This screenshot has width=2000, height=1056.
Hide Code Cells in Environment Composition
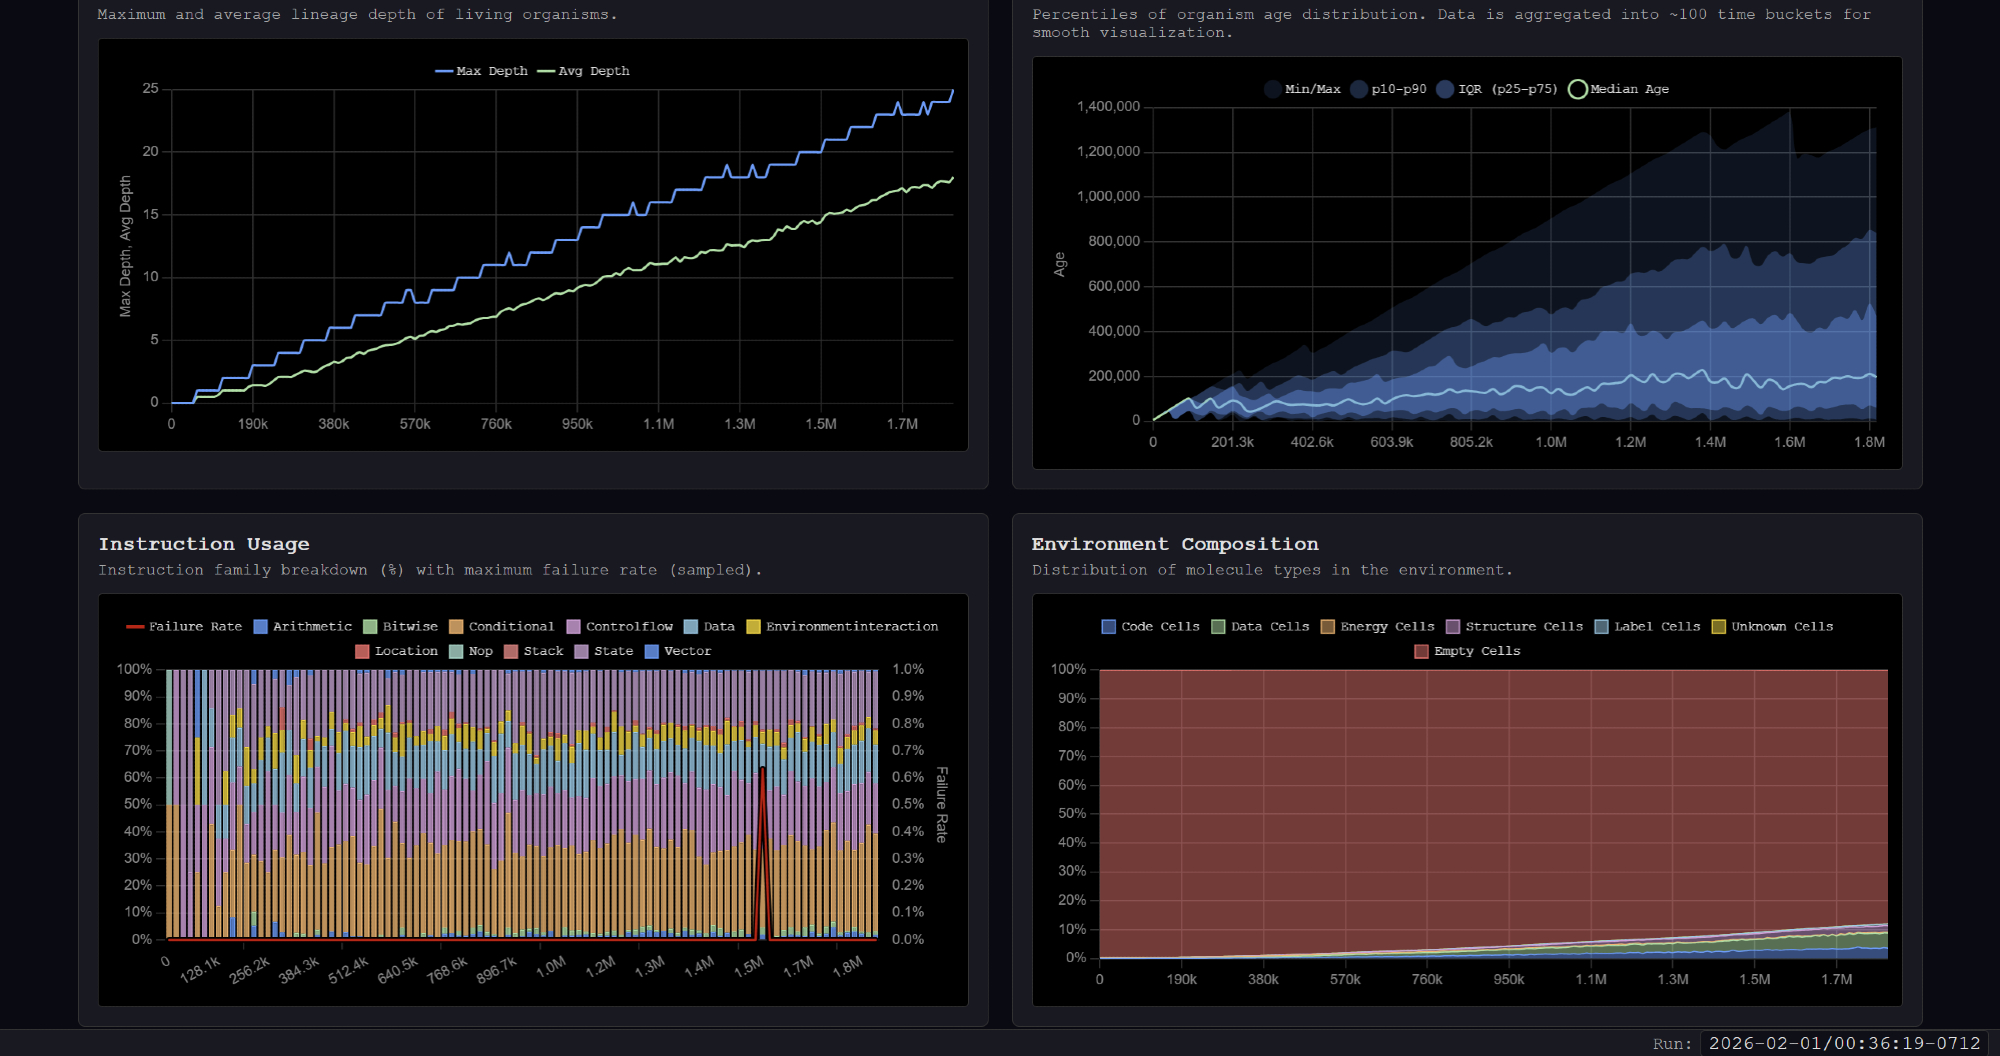click(x=1150, y=627)
